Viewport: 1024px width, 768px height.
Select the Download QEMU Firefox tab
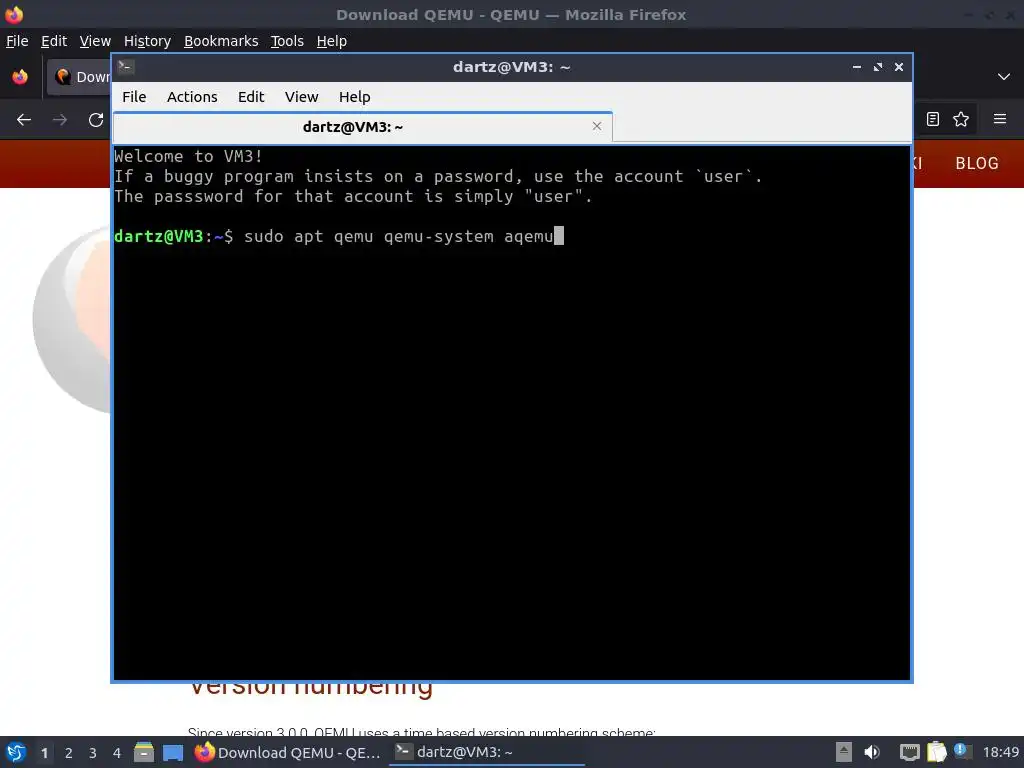80,77
